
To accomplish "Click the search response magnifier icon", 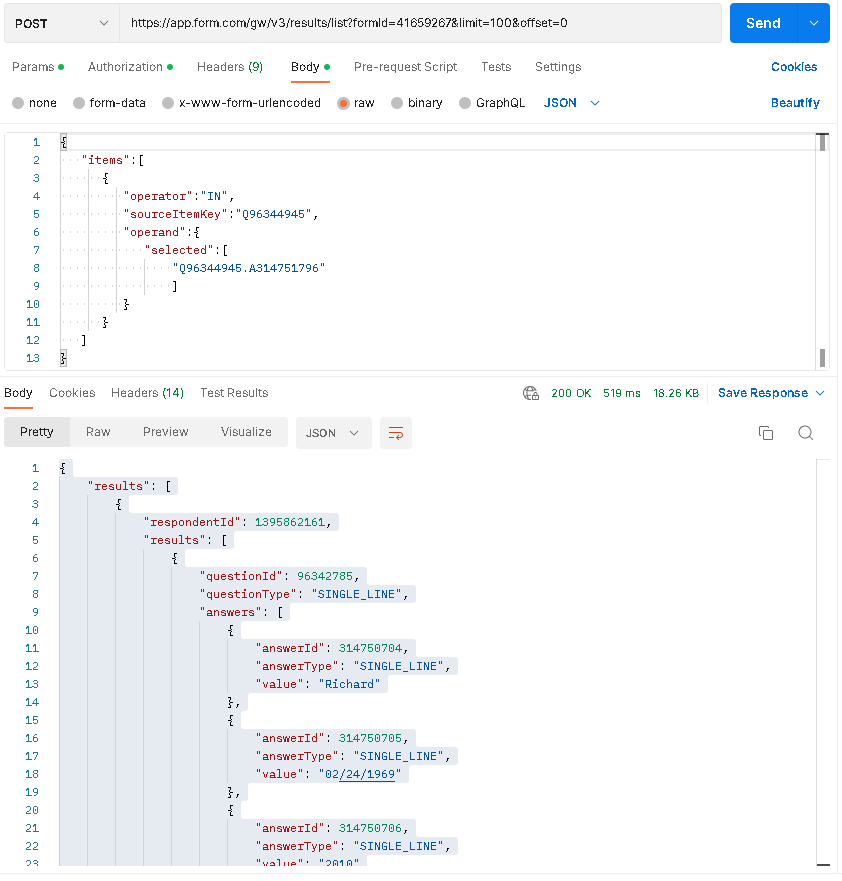I will coord(805,433).
